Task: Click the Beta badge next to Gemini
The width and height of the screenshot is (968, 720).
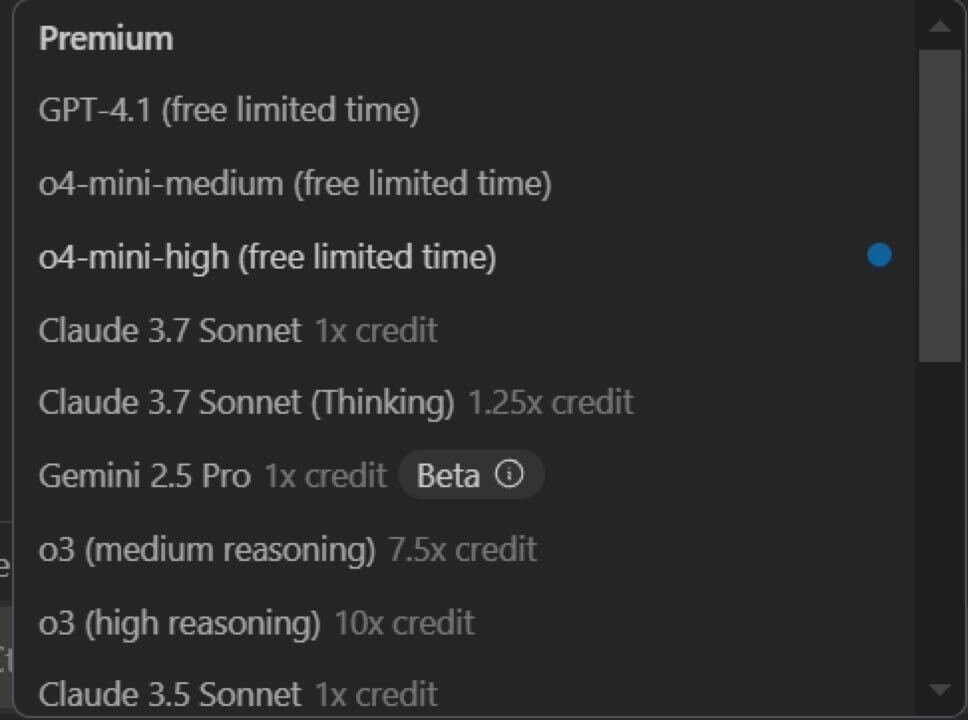Action: click(448, 476)
